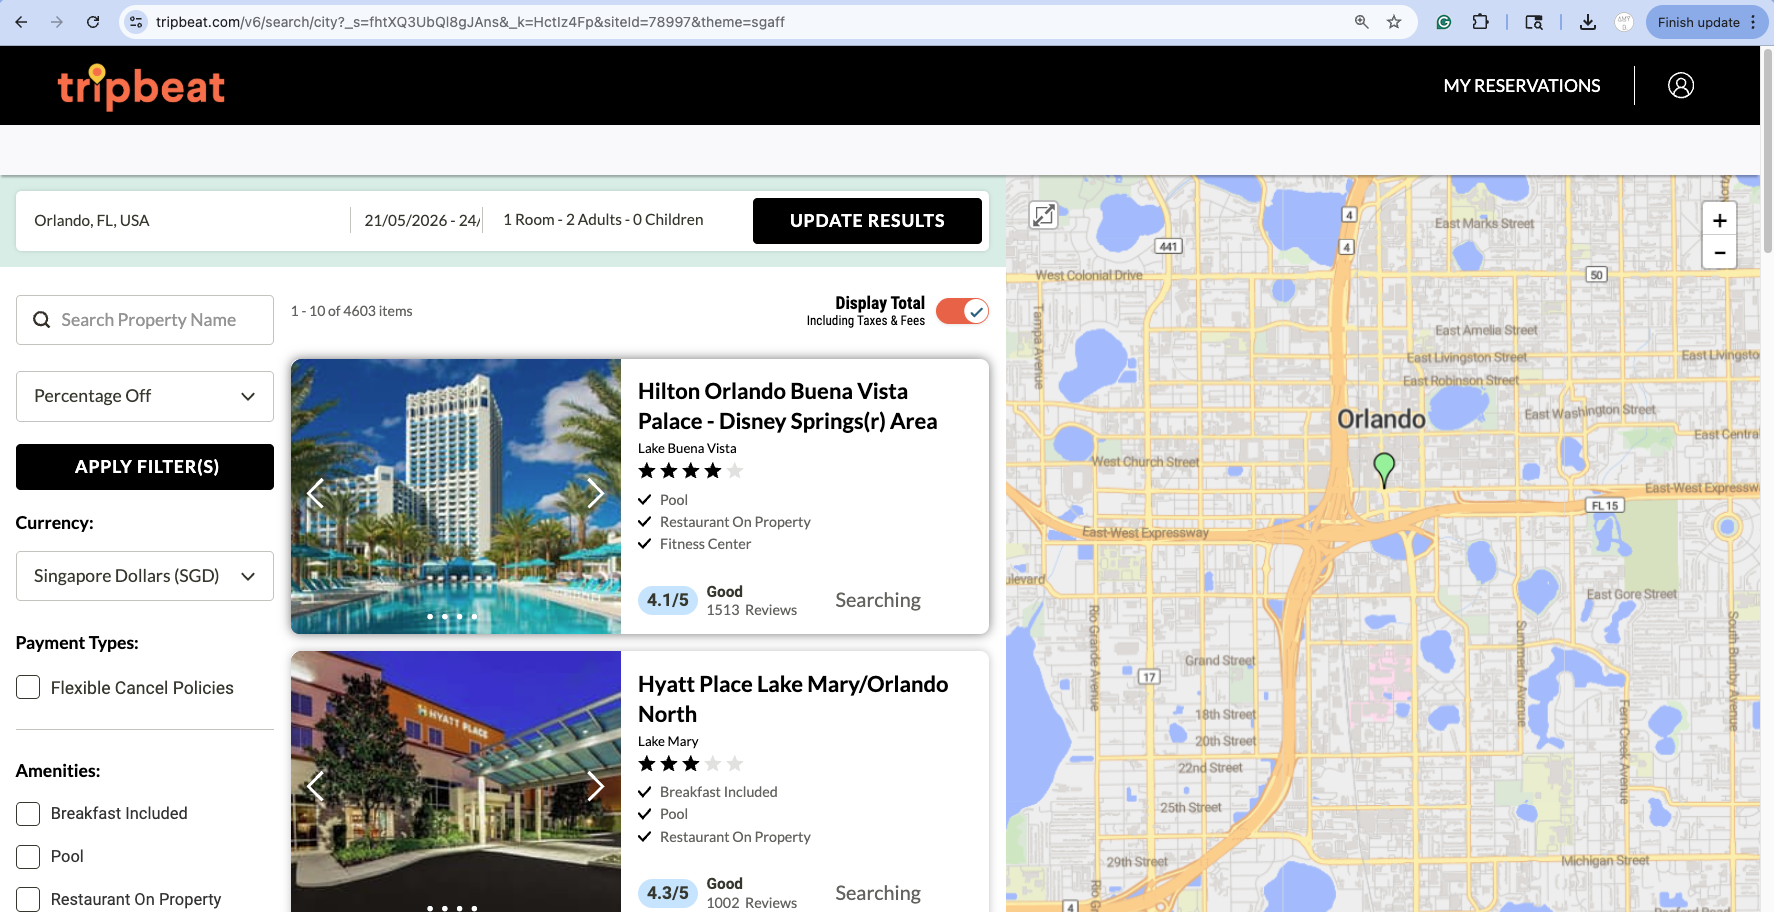Open the 21/05/2026 date range picker
This screenshot has width=1774, height=912.
[422, 220]
